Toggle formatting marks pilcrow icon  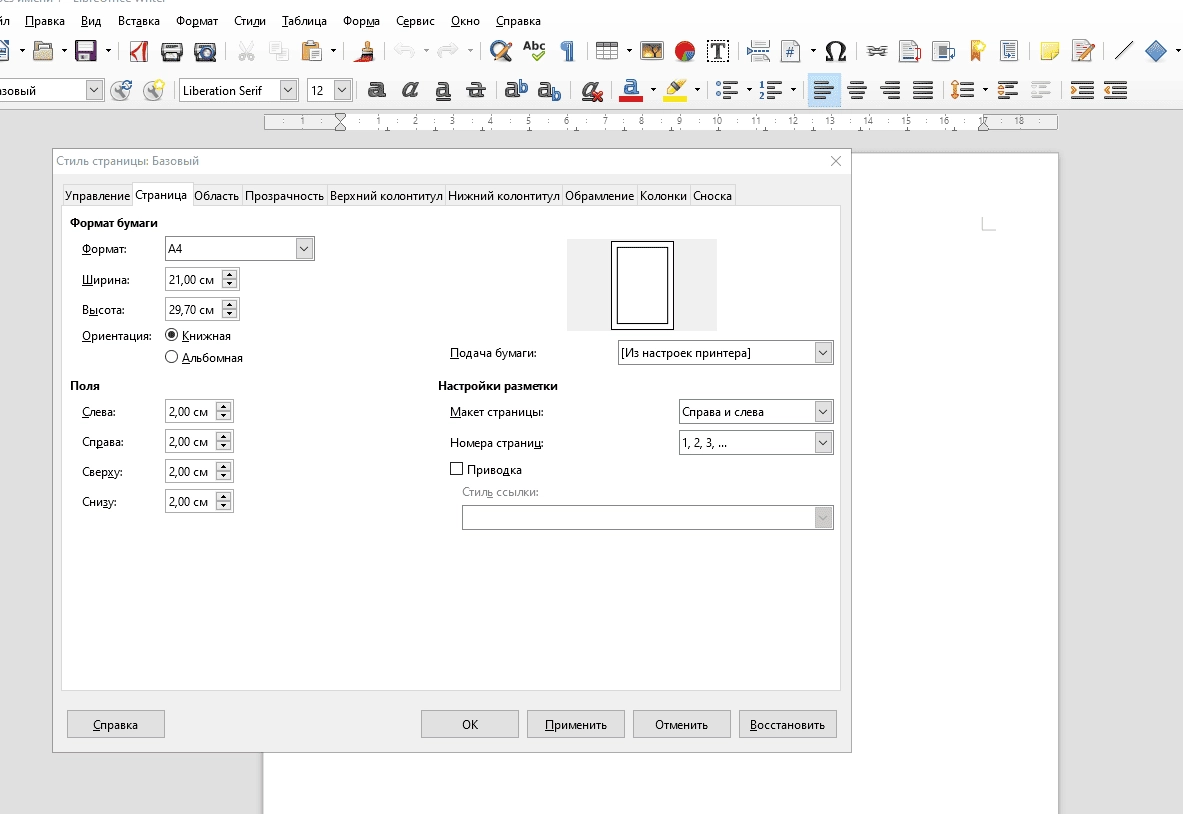567,51
